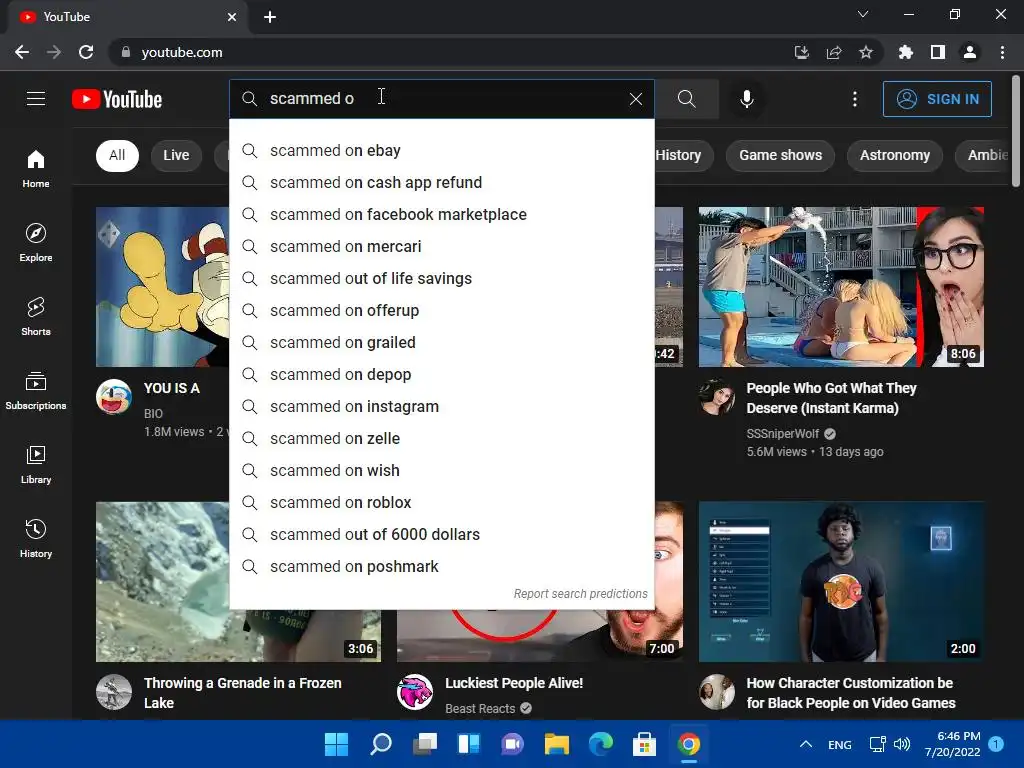
Task: Open the Chrome extensions puzzle icon
Action: 905,52
